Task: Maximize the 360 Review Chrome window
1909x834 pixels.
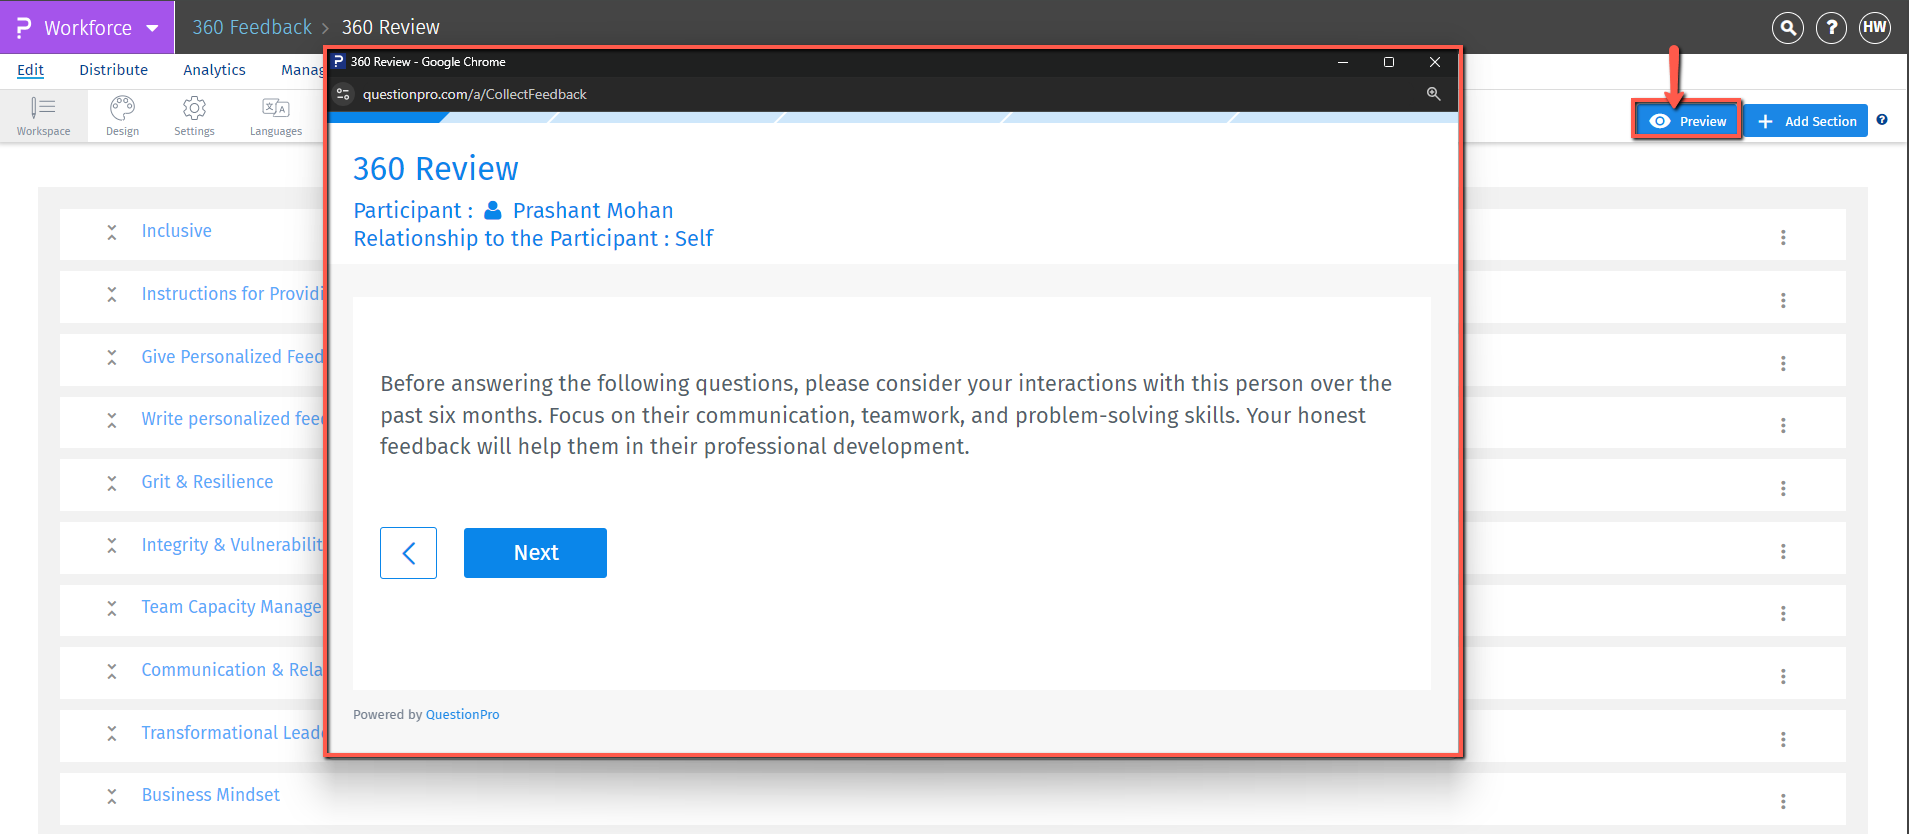Action: 1388,62
